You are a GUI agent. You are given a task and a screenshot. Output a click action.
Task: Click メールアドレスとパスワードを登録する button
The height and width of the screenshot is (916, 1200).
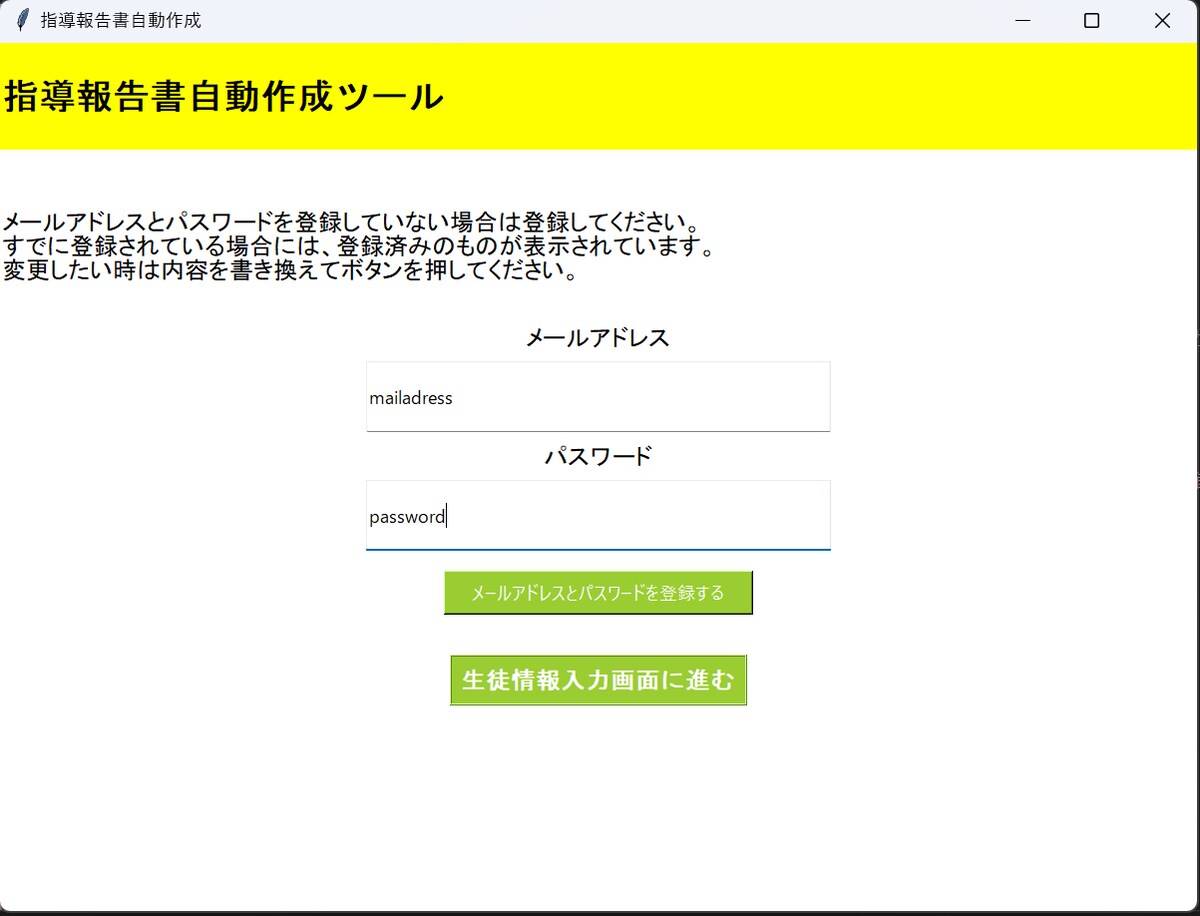(x=598, y=593)
